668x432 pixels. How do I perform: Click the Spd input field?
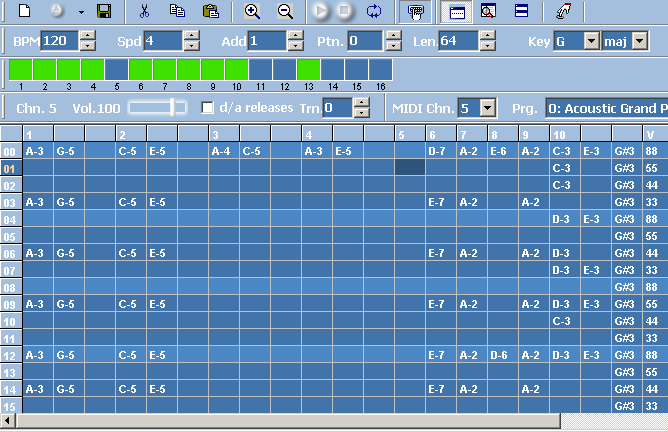point(162,41)
